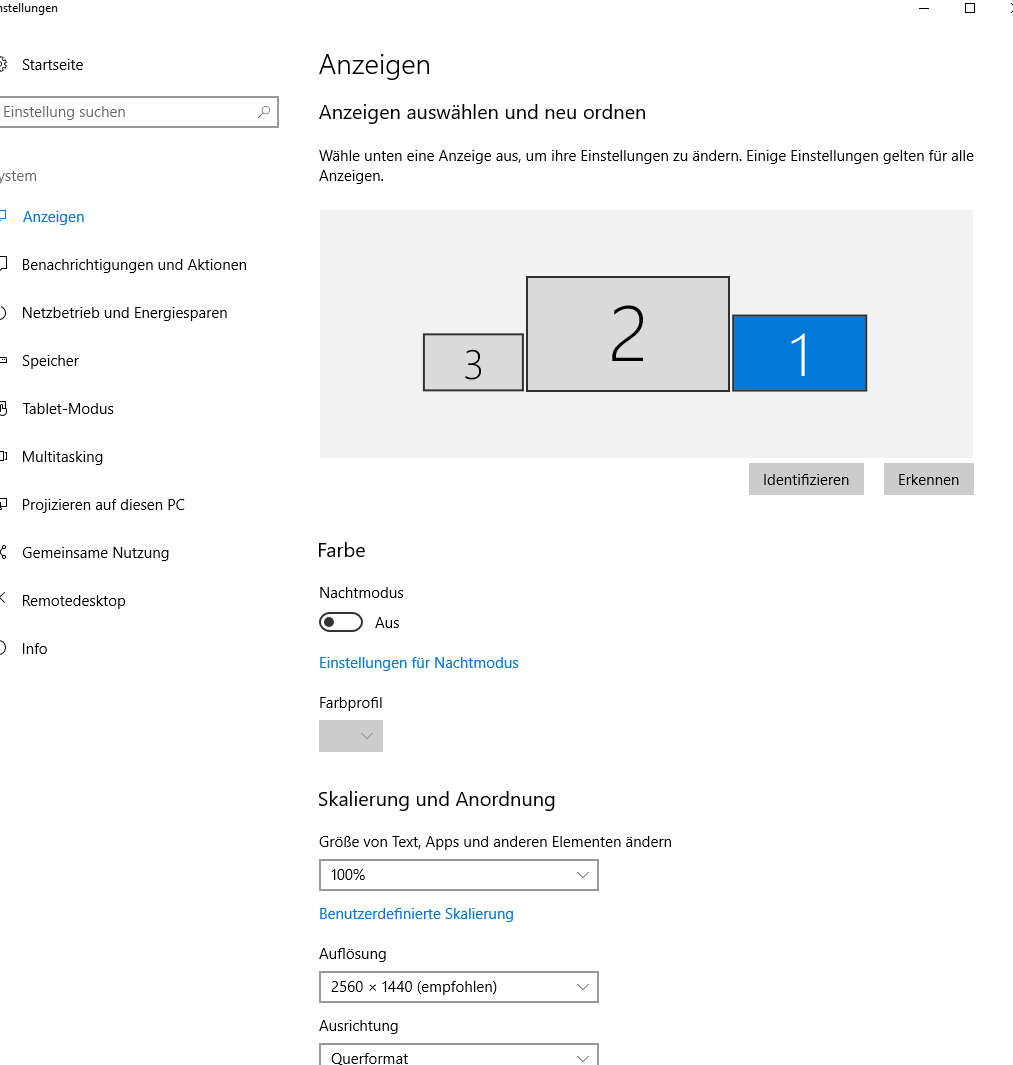Click the search magnifier icon
The width and height of the screenshot is (1013, 1065).
(264, 111)
